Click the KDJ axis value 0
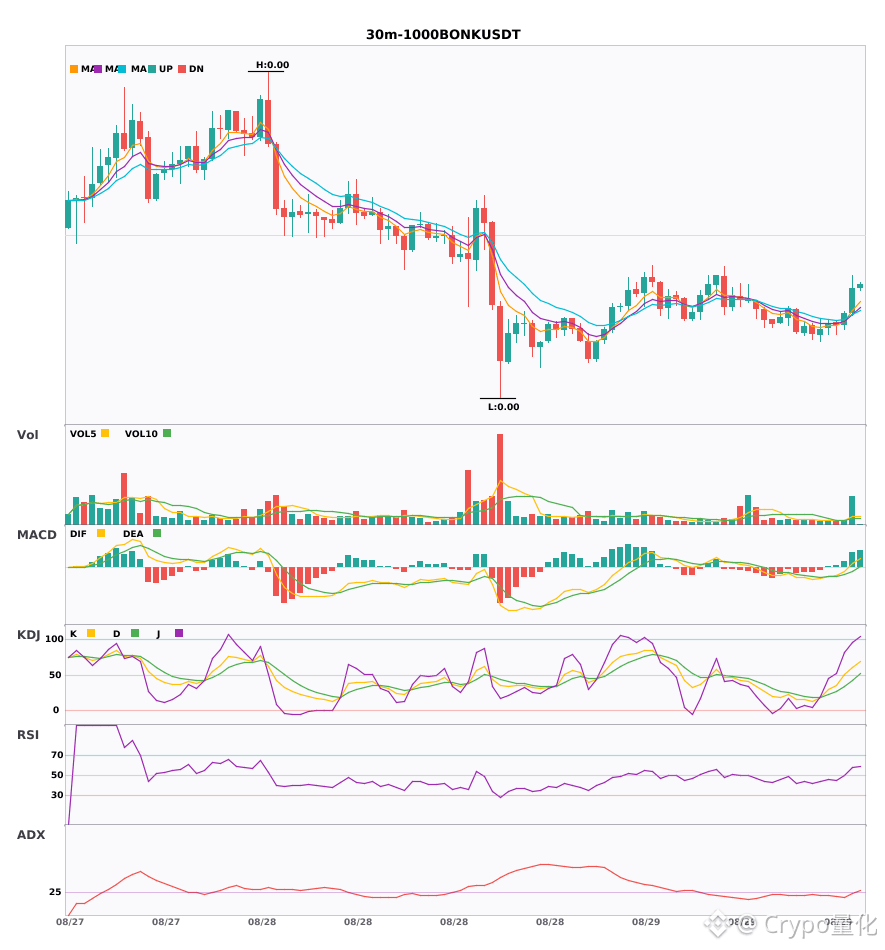This screenshot has height=950, width=885. 56,710
